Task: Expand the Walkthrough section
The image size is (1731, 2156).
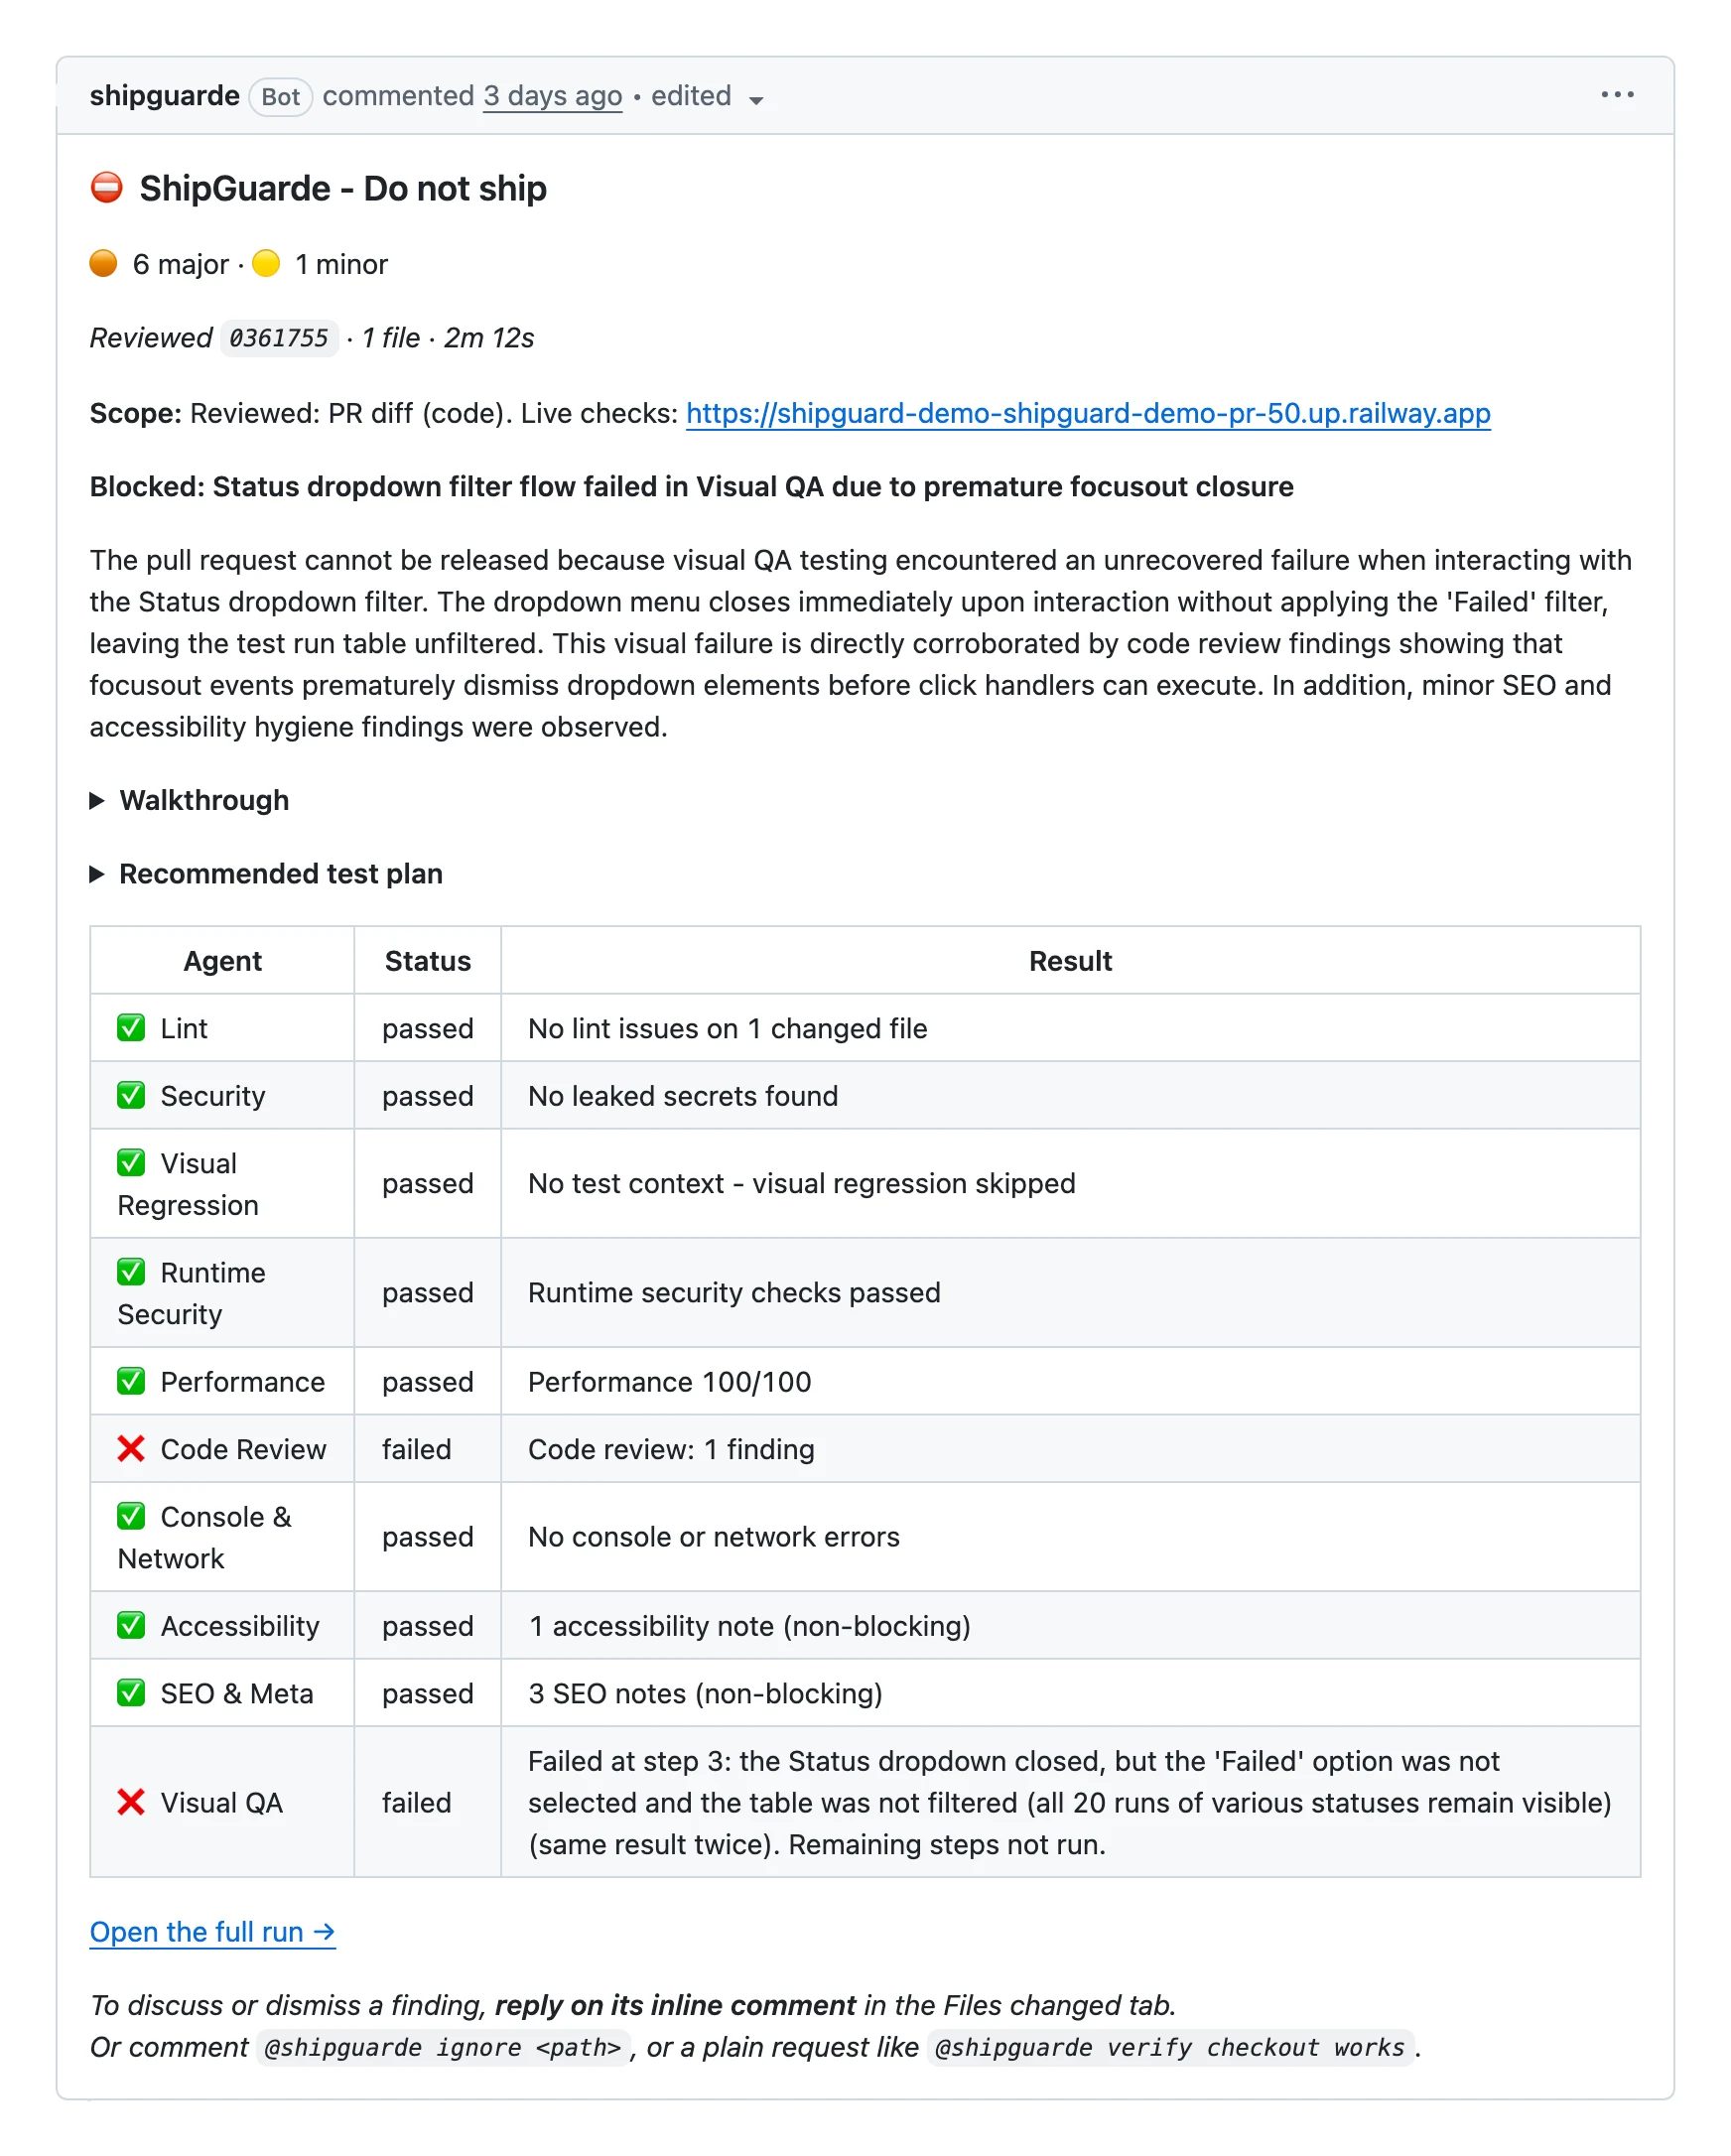Action: tap(190, 800)
